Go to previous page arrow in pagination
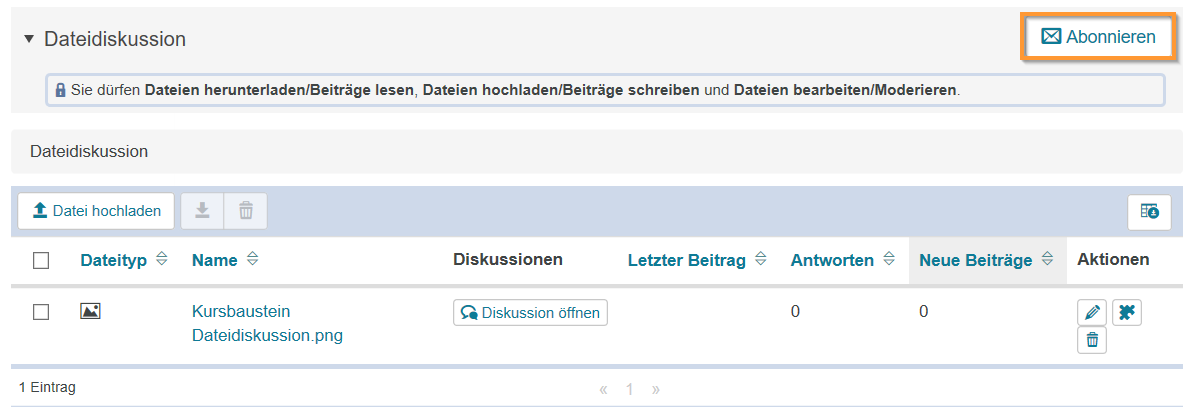The image size is (1197, 414). (x=603, y=390)
